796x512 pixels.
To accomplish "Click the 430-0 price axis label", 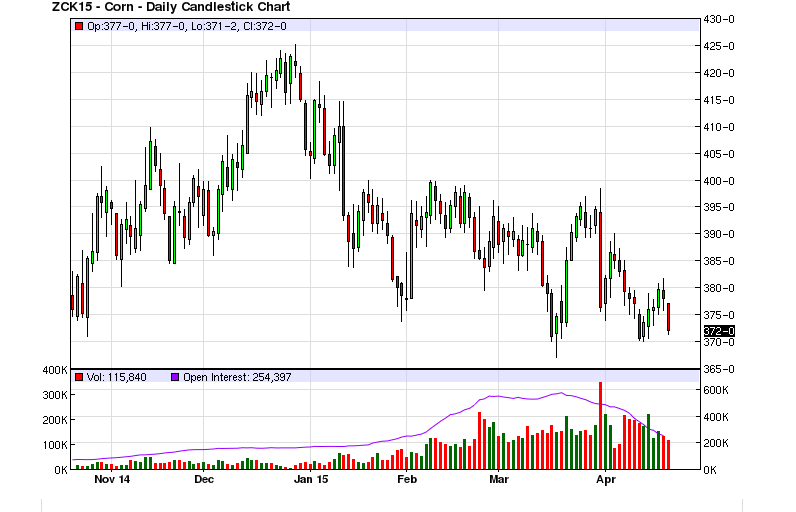I will [719, 20].
